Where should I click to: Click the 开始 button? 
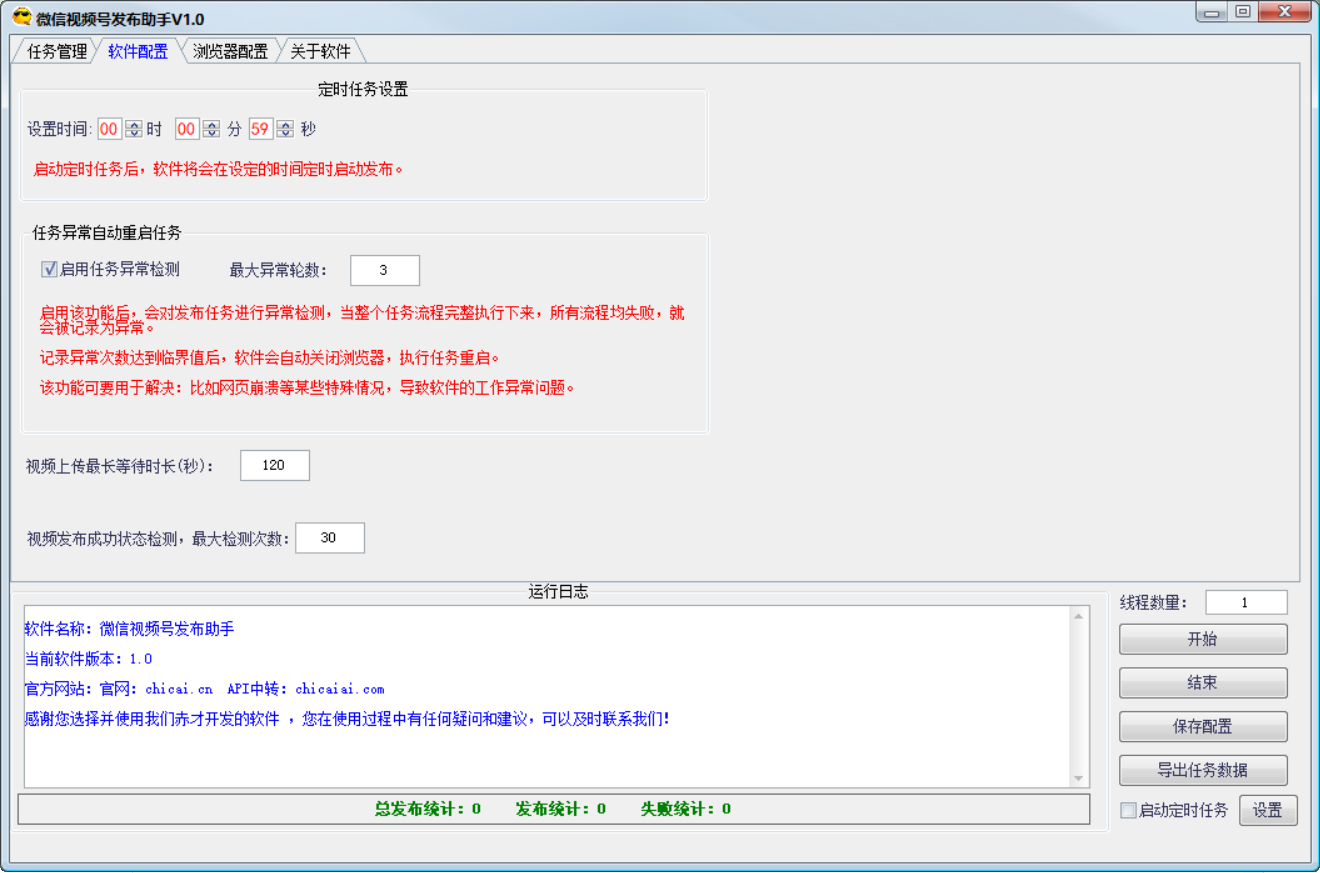[x=1203, y=640]
